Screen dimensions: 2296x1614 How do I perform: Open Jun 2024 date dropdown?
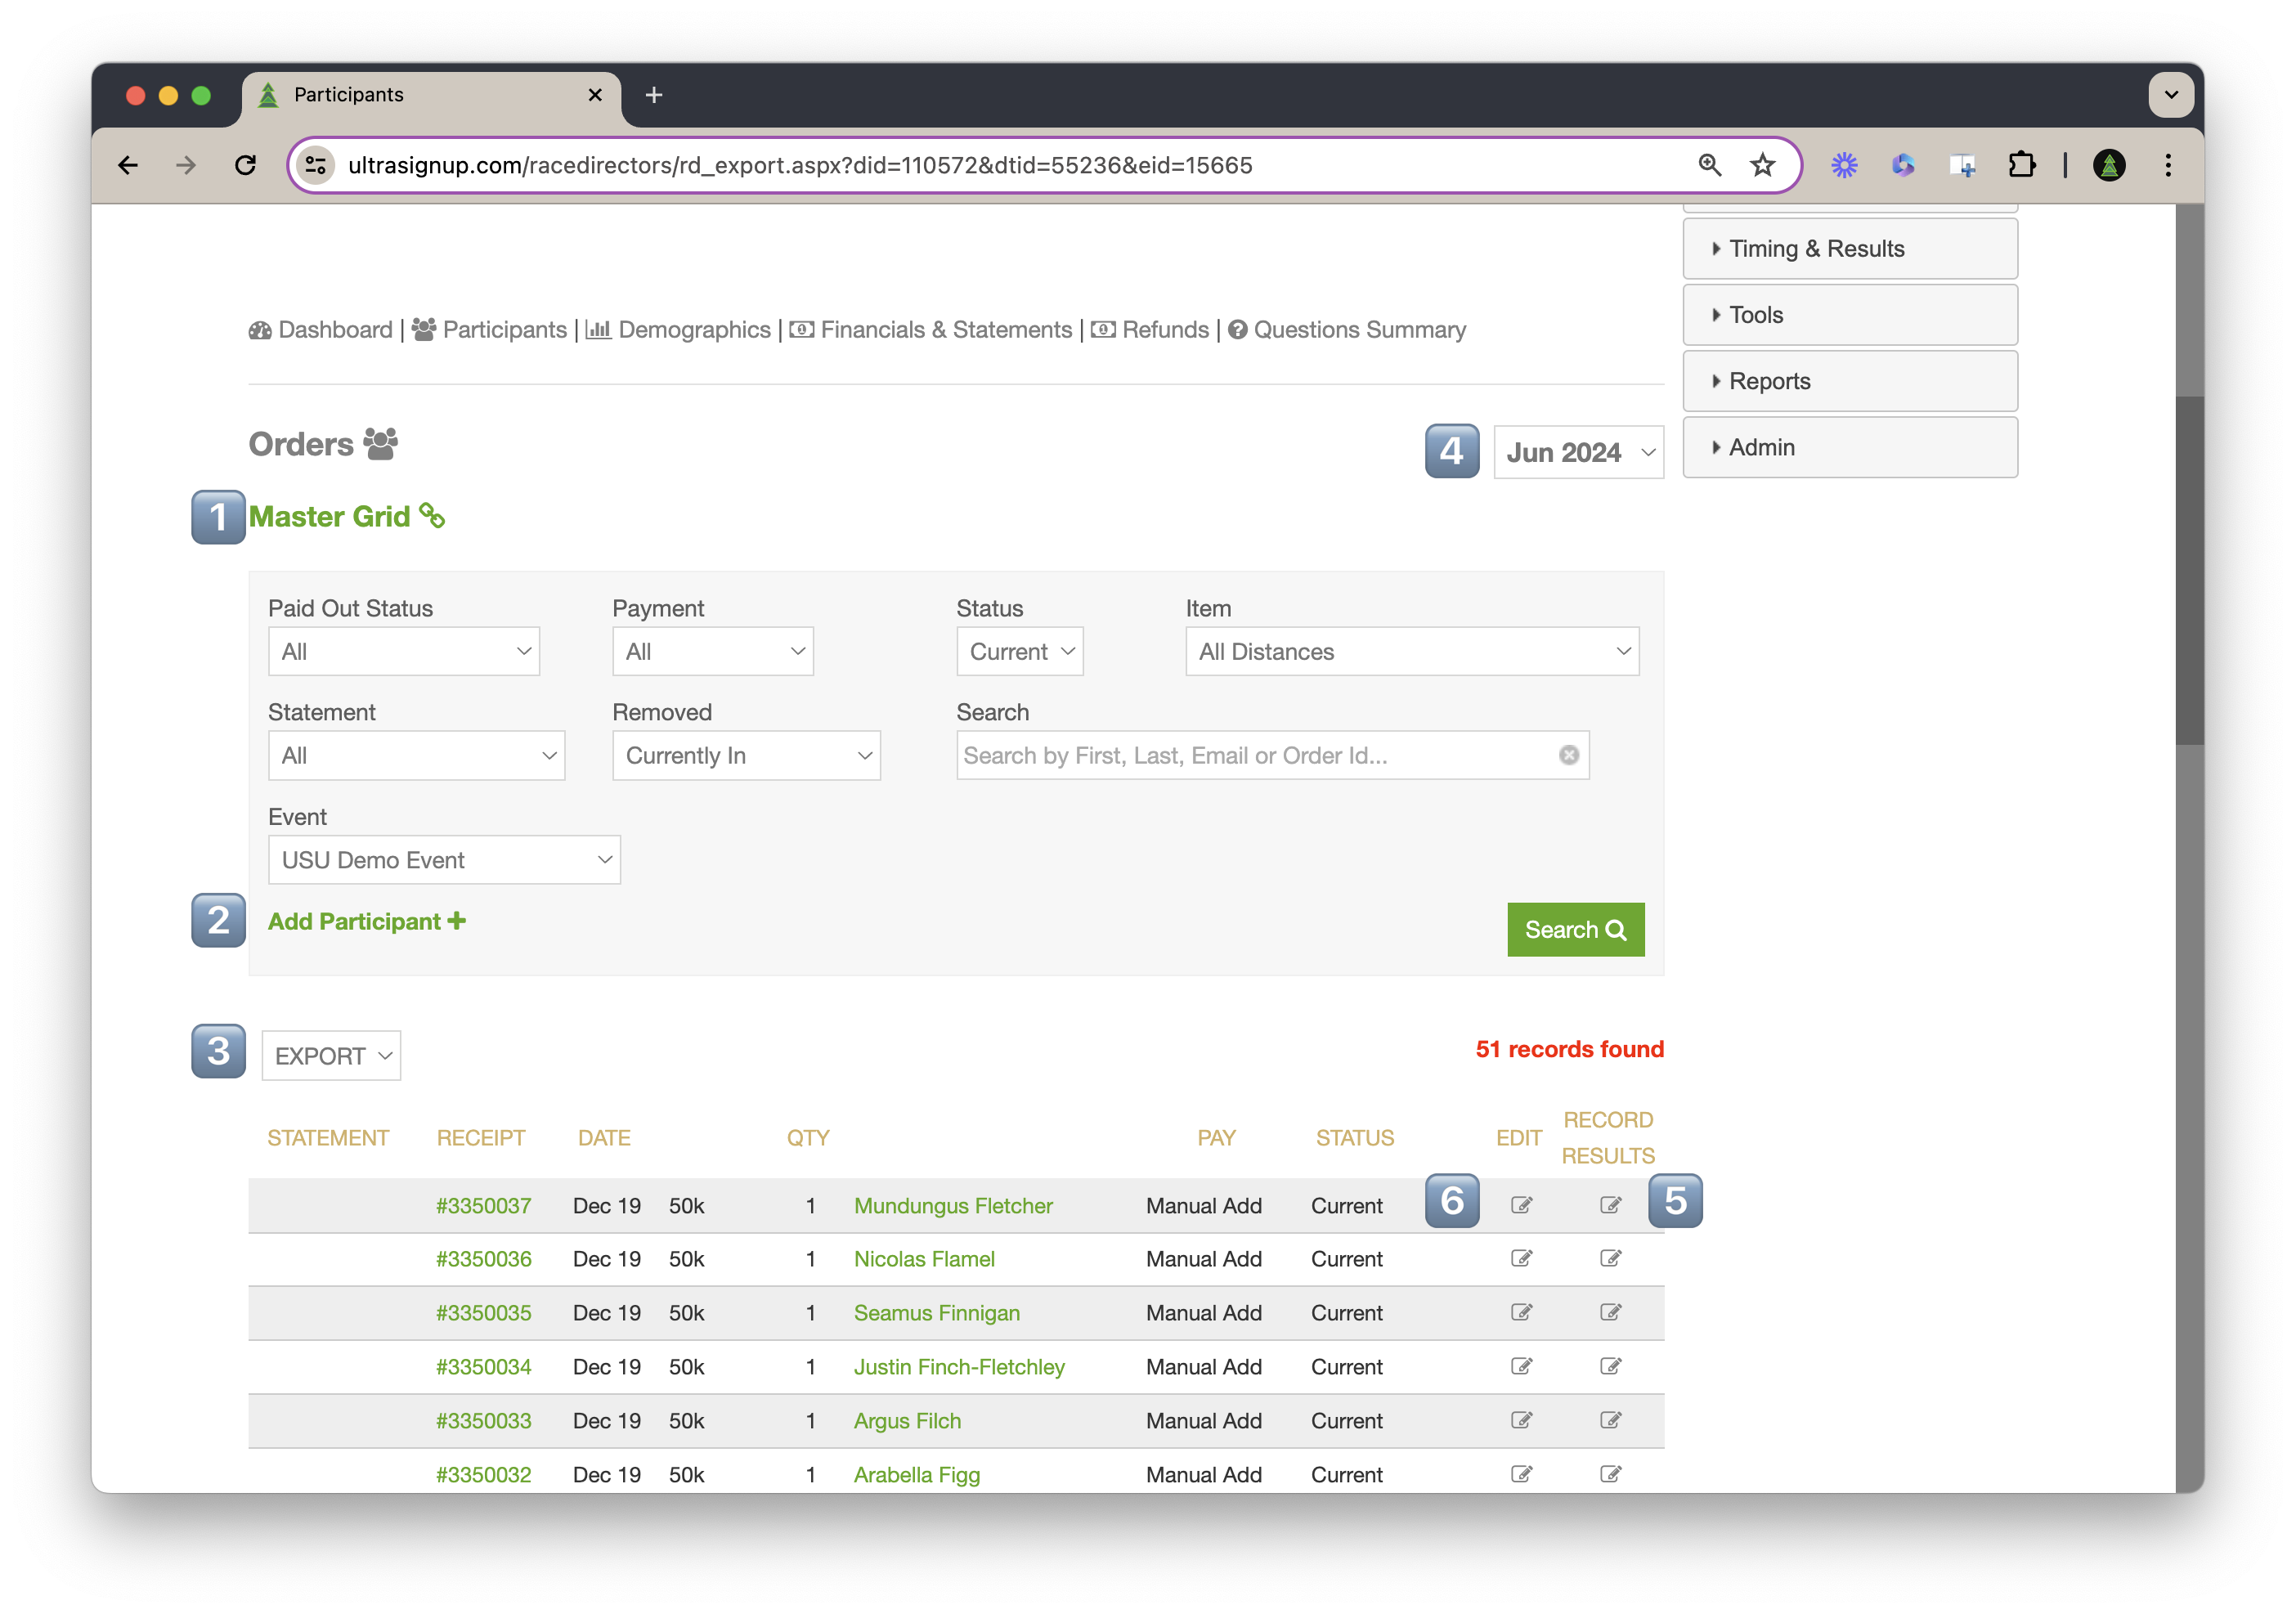pyautogui.click(x=1578, y=453)
